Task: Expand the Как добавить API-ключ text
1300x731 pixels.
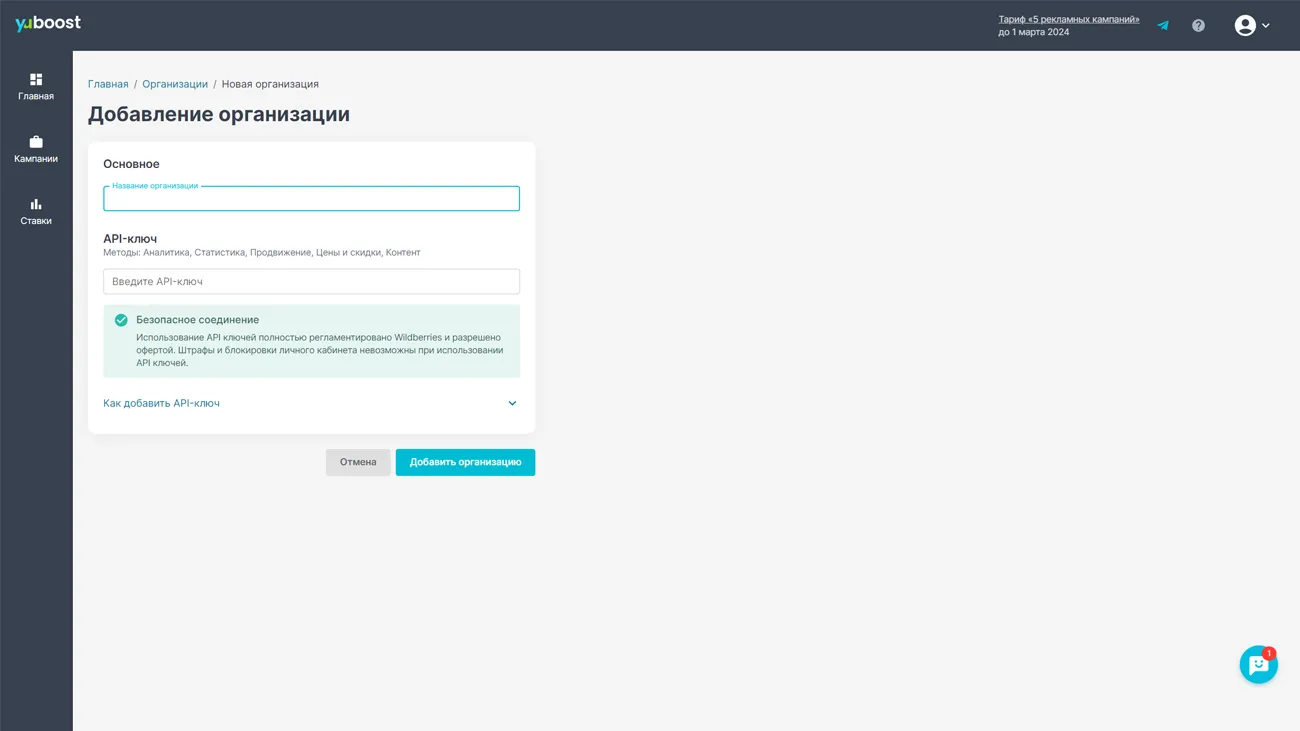Action: 161,404
